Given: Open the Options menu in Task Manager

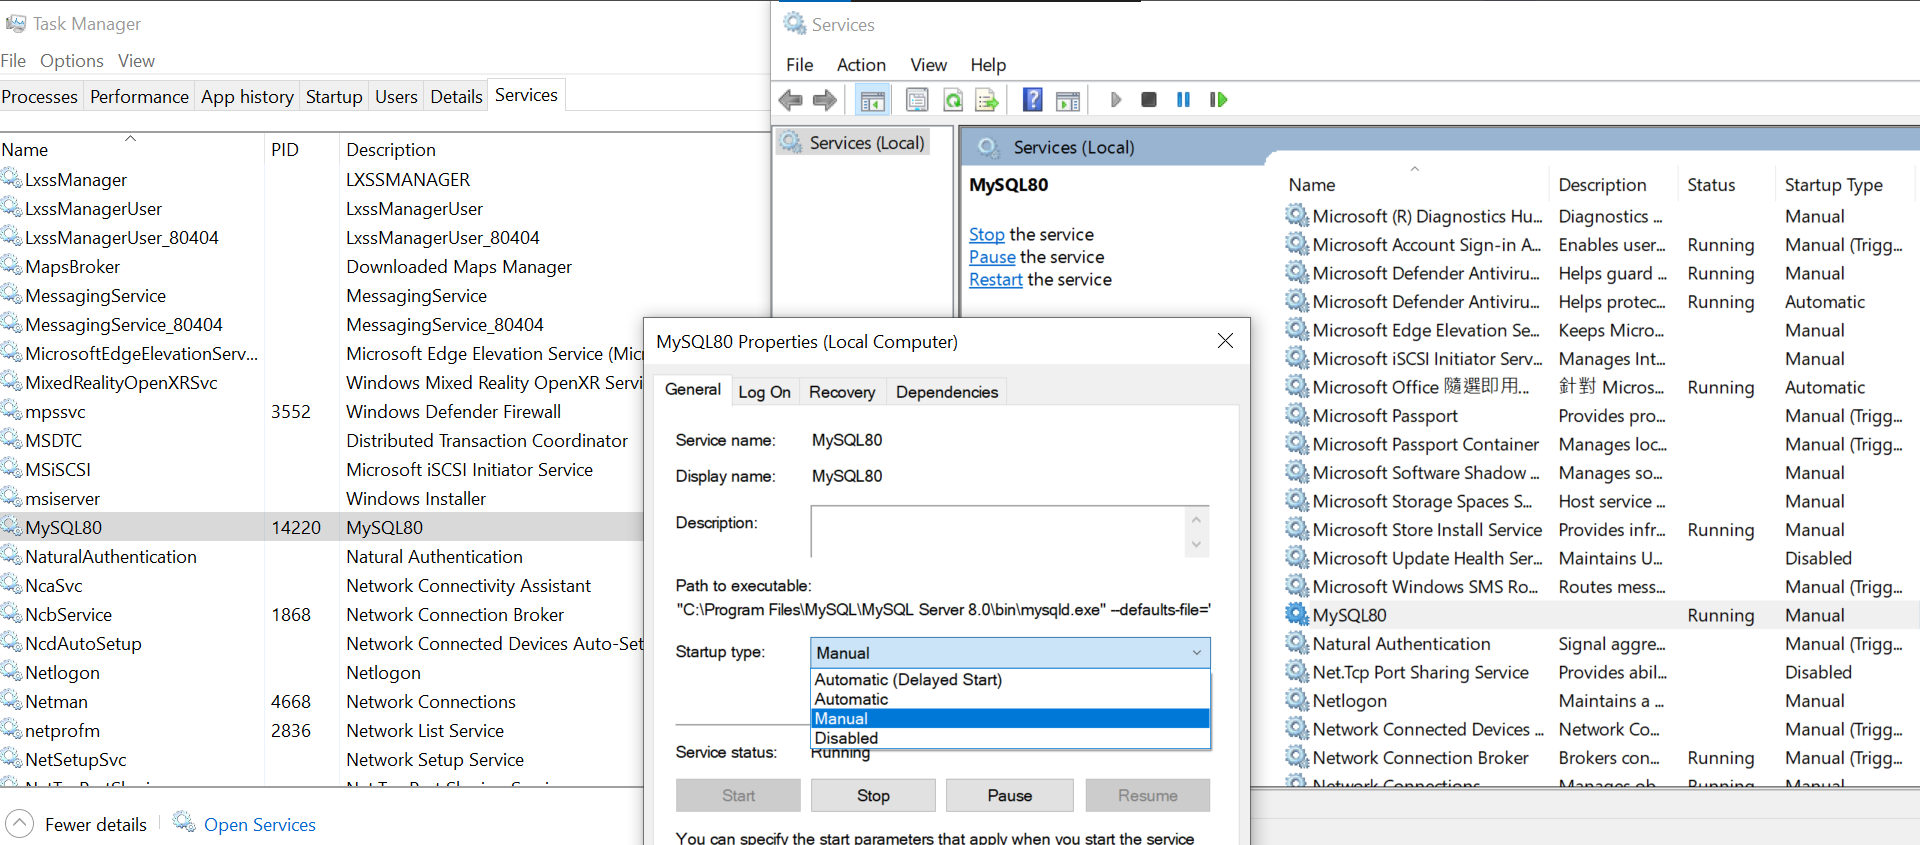Looking at the screenshot, I should pos(72,61).
